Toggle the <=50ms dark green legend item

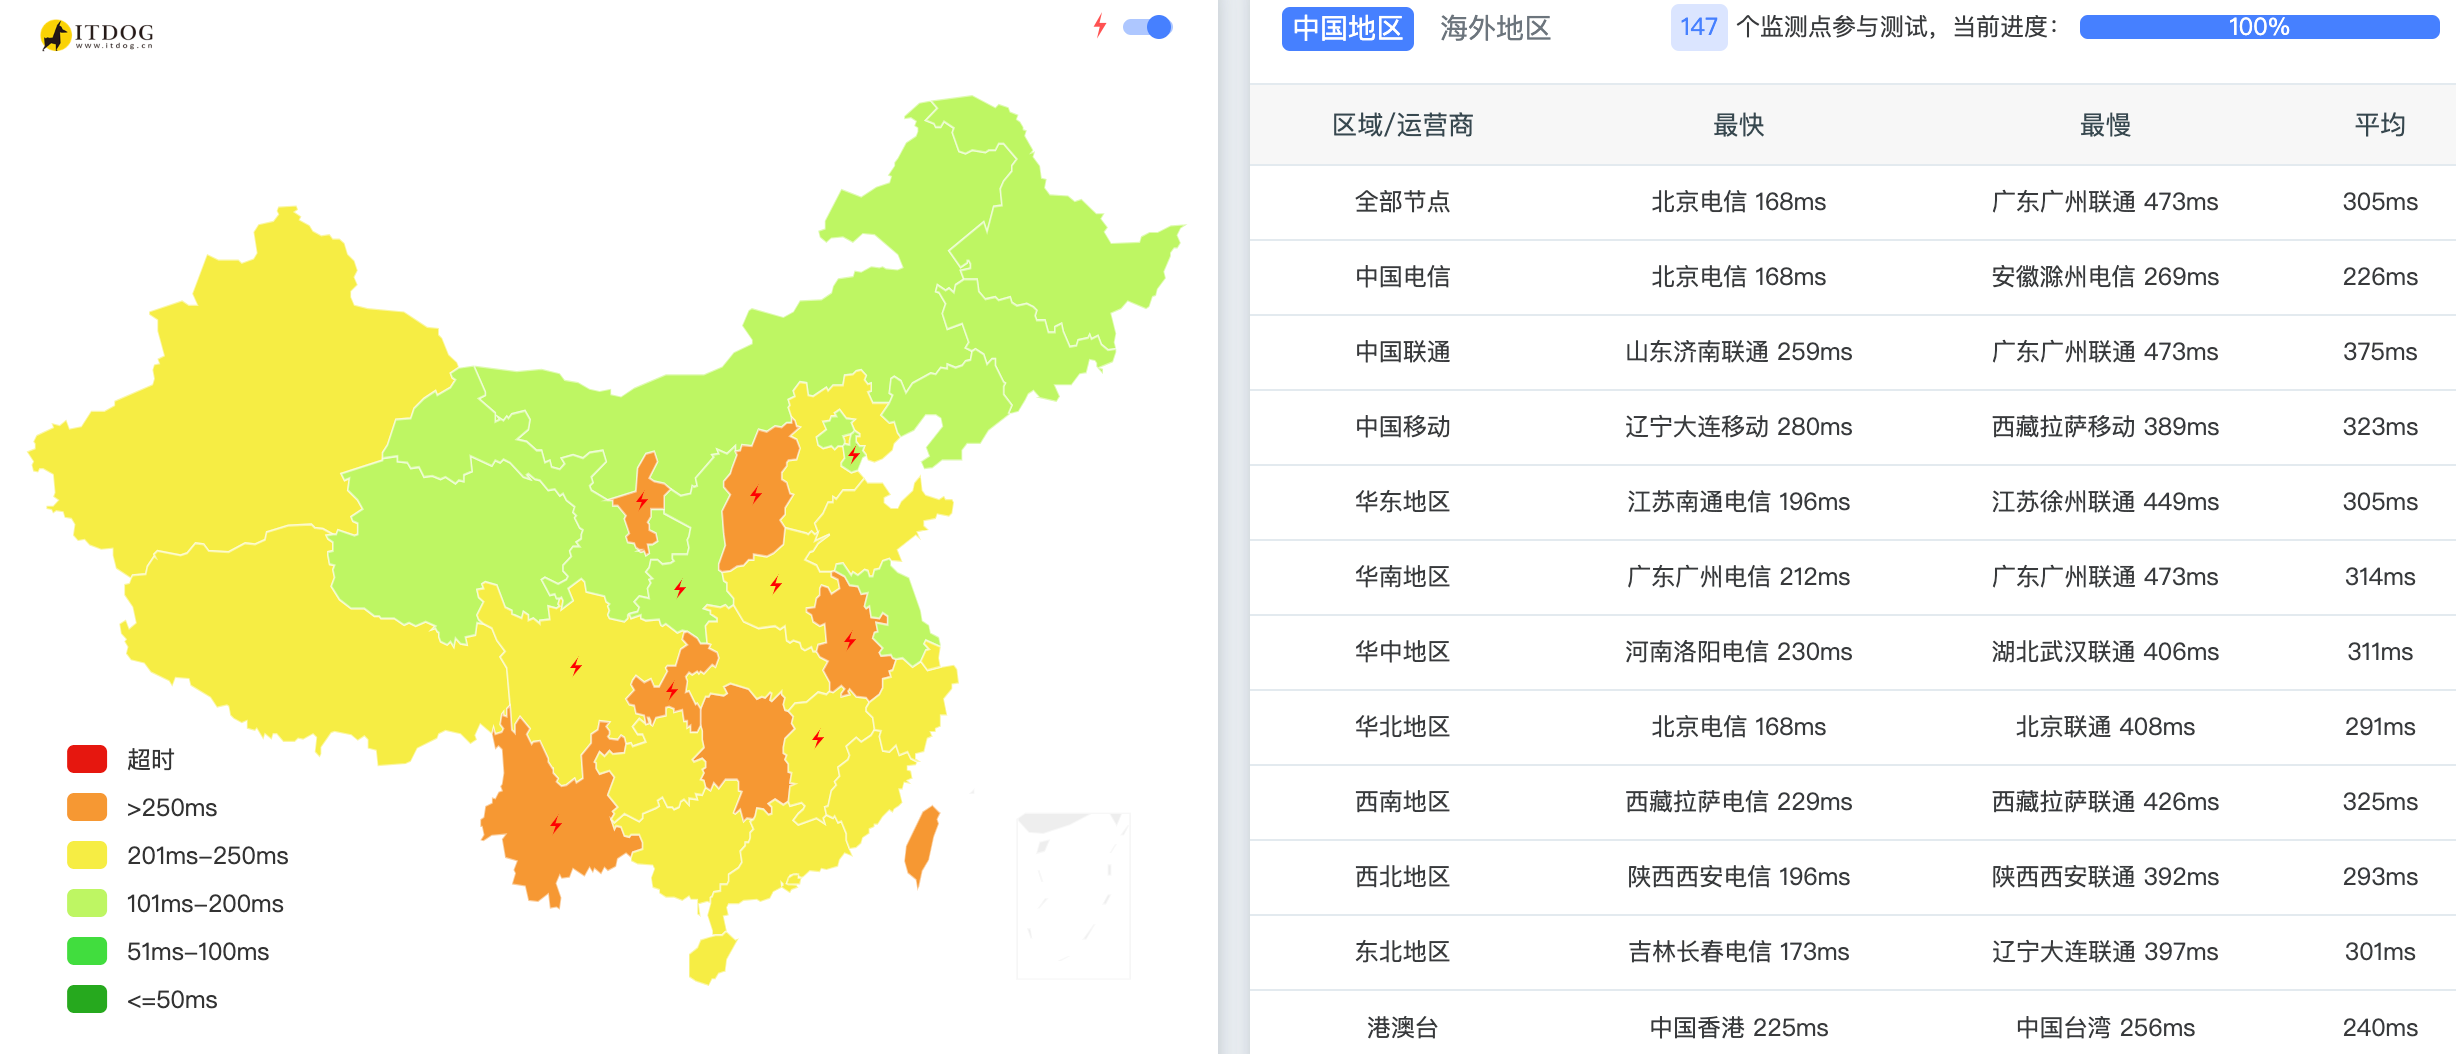click(x=142, y=999)
